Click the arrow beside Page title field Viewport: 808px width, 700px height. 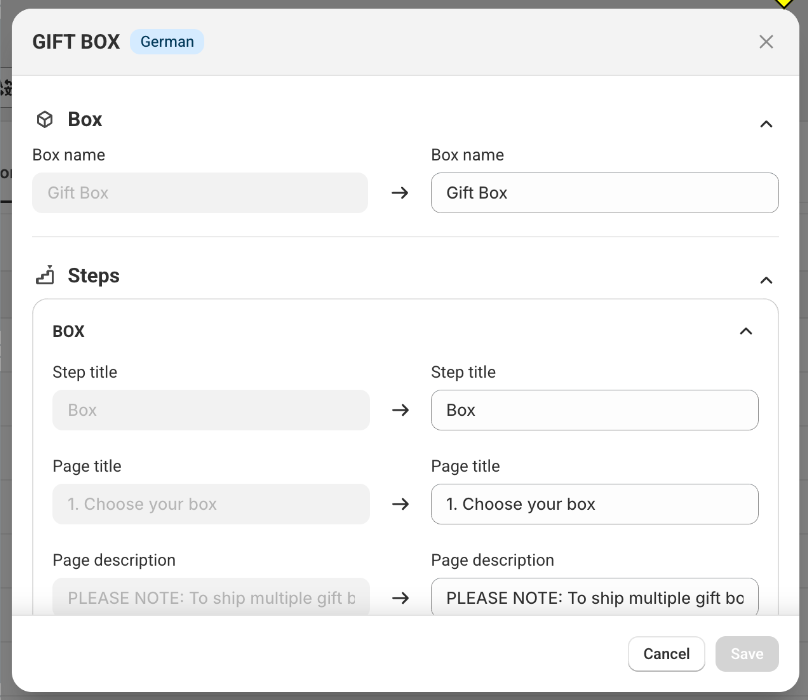pyautogui.click(x=400, y=504)
